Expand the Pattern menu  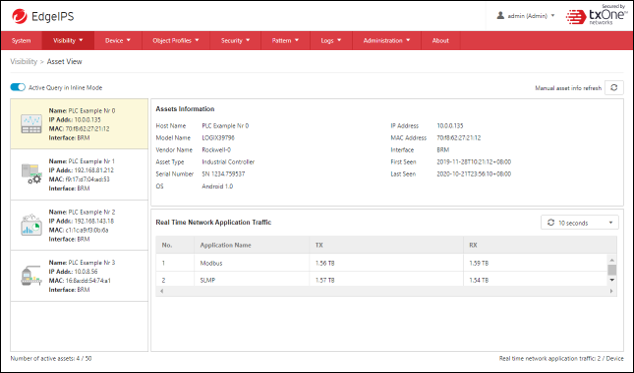[285, 40]
